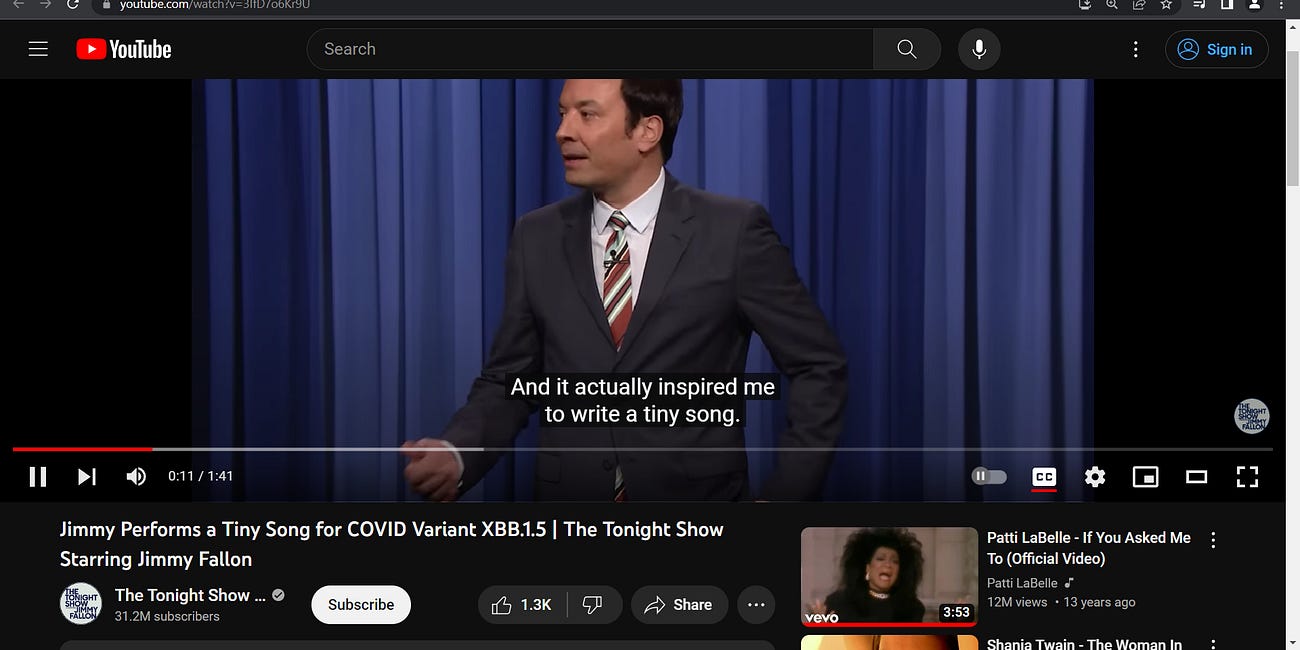The height and width of the screenshot is (650, 1300).
Task: Open more actions beside Share
Action: (756, 604)
